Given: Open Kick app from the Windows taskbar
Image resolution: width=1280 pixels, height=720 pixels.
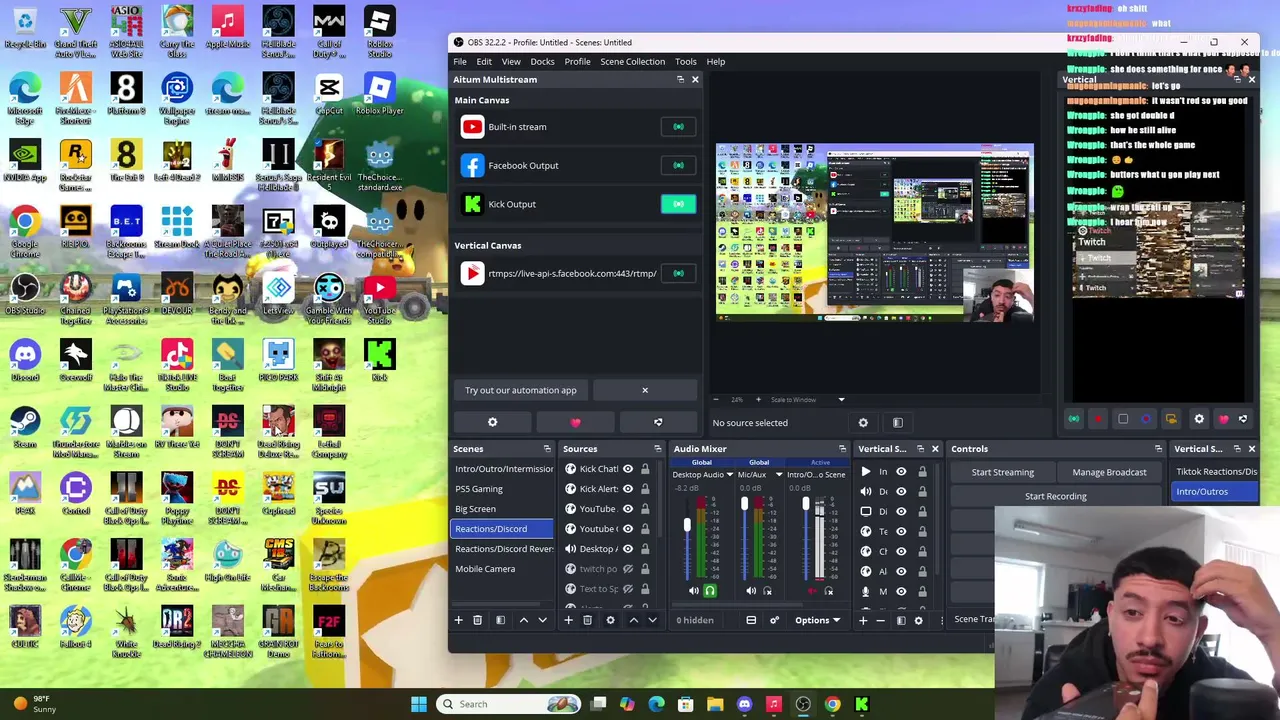Looking at the screenshot, I should click(x=861, y=704).
